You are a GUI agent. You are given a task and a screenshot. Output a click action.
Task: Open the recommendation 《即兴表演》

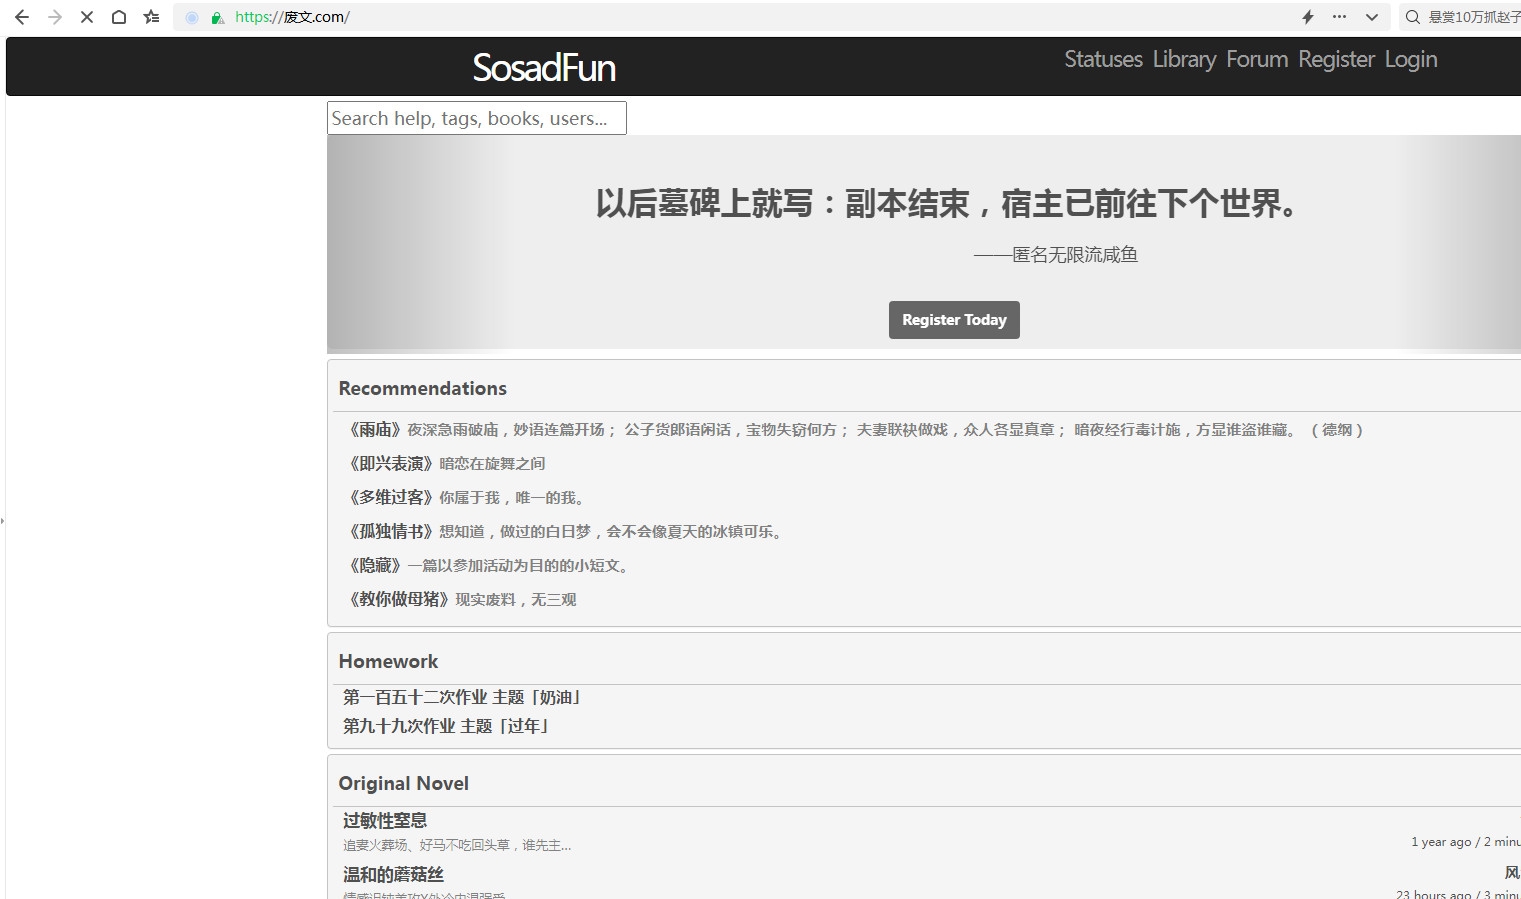tap(391, 464)
